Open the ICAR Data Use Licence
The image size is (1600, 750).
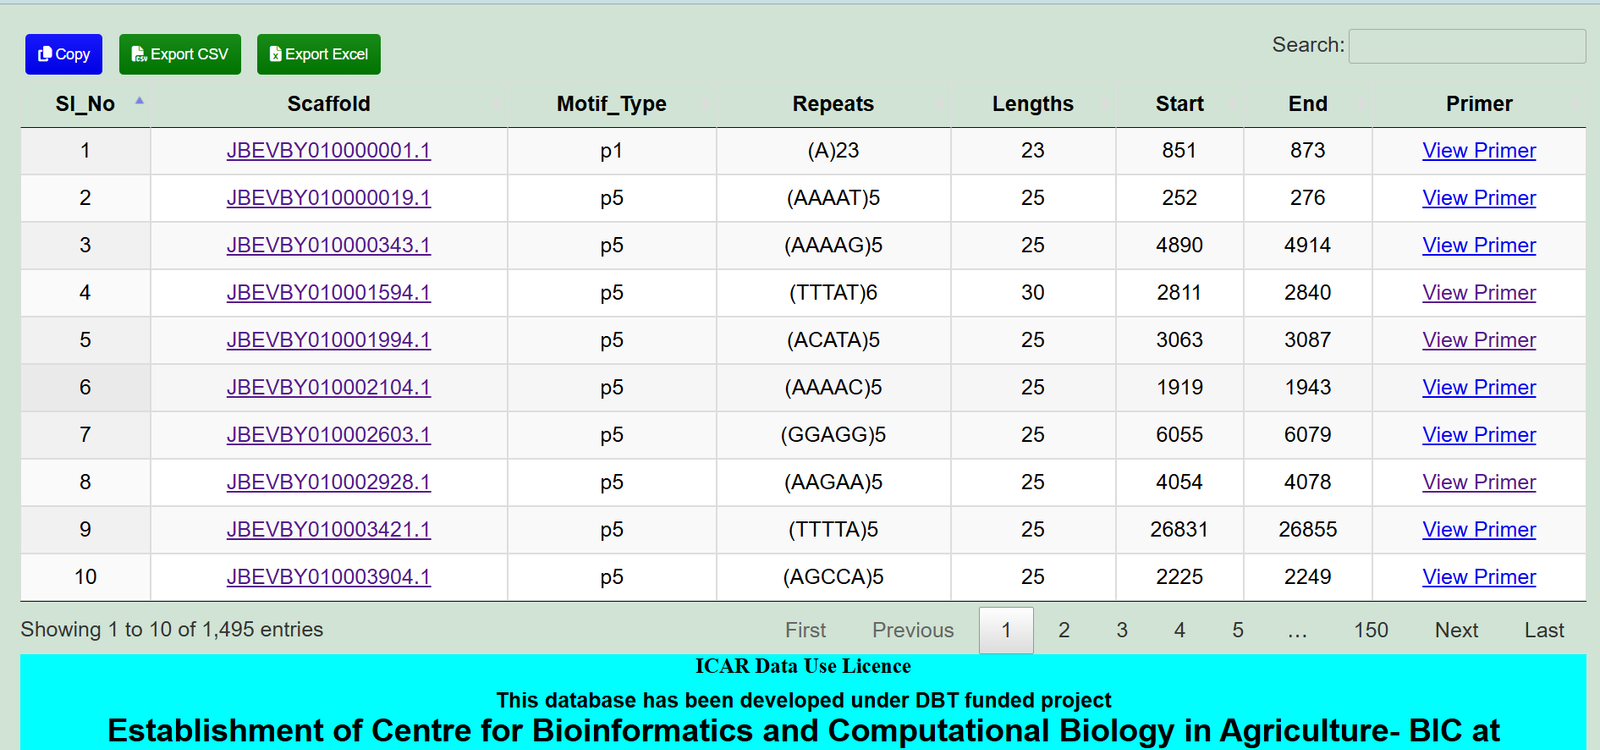click(802, 666)
